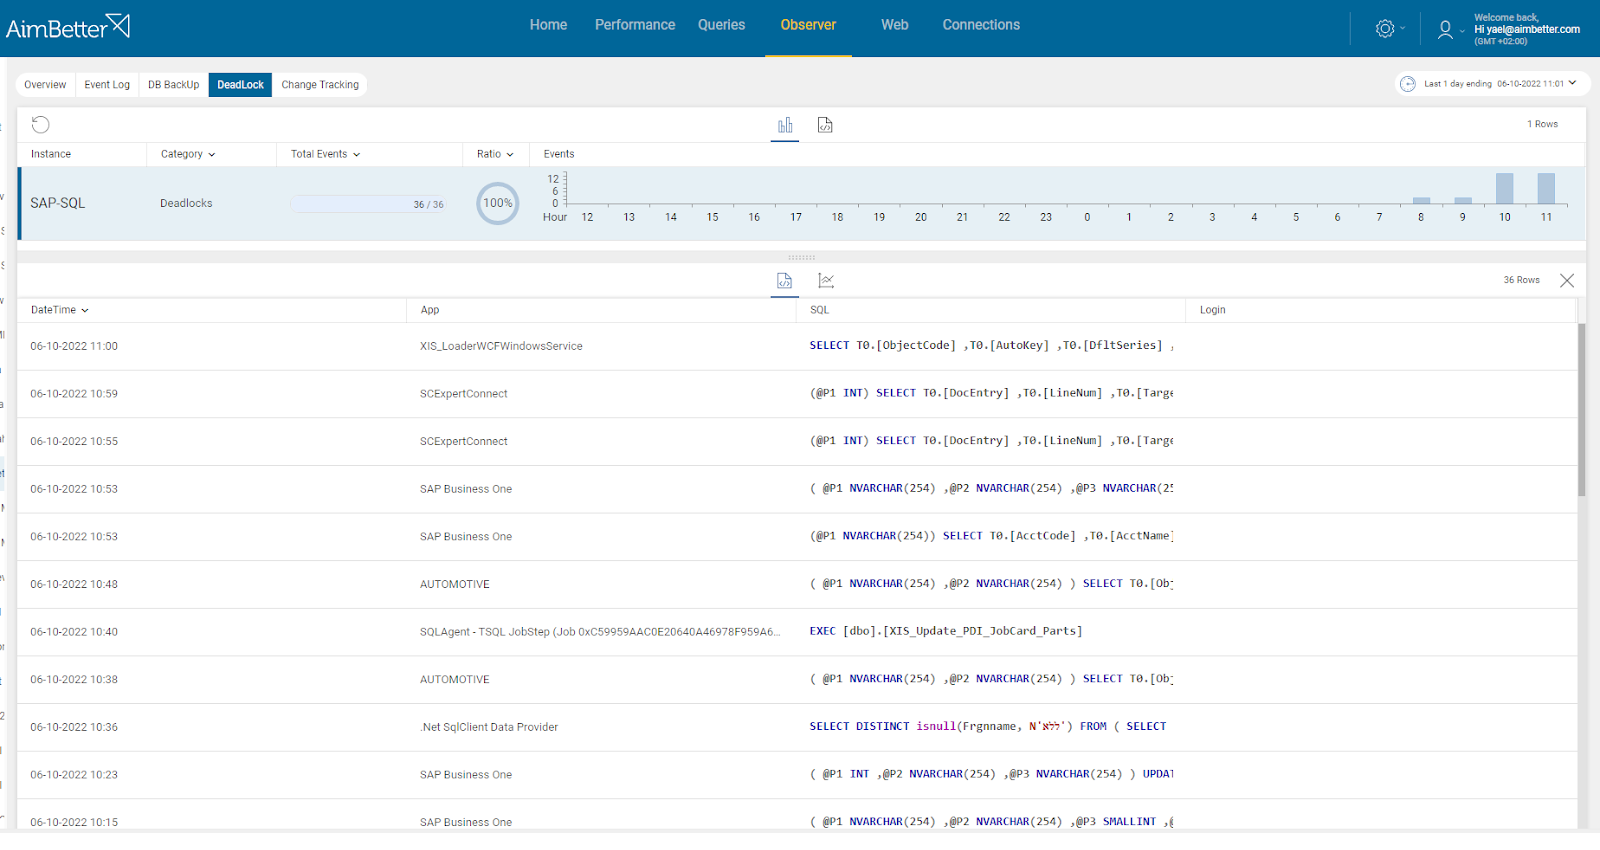Click the 100% ratio circle indicator

point(498,203)
